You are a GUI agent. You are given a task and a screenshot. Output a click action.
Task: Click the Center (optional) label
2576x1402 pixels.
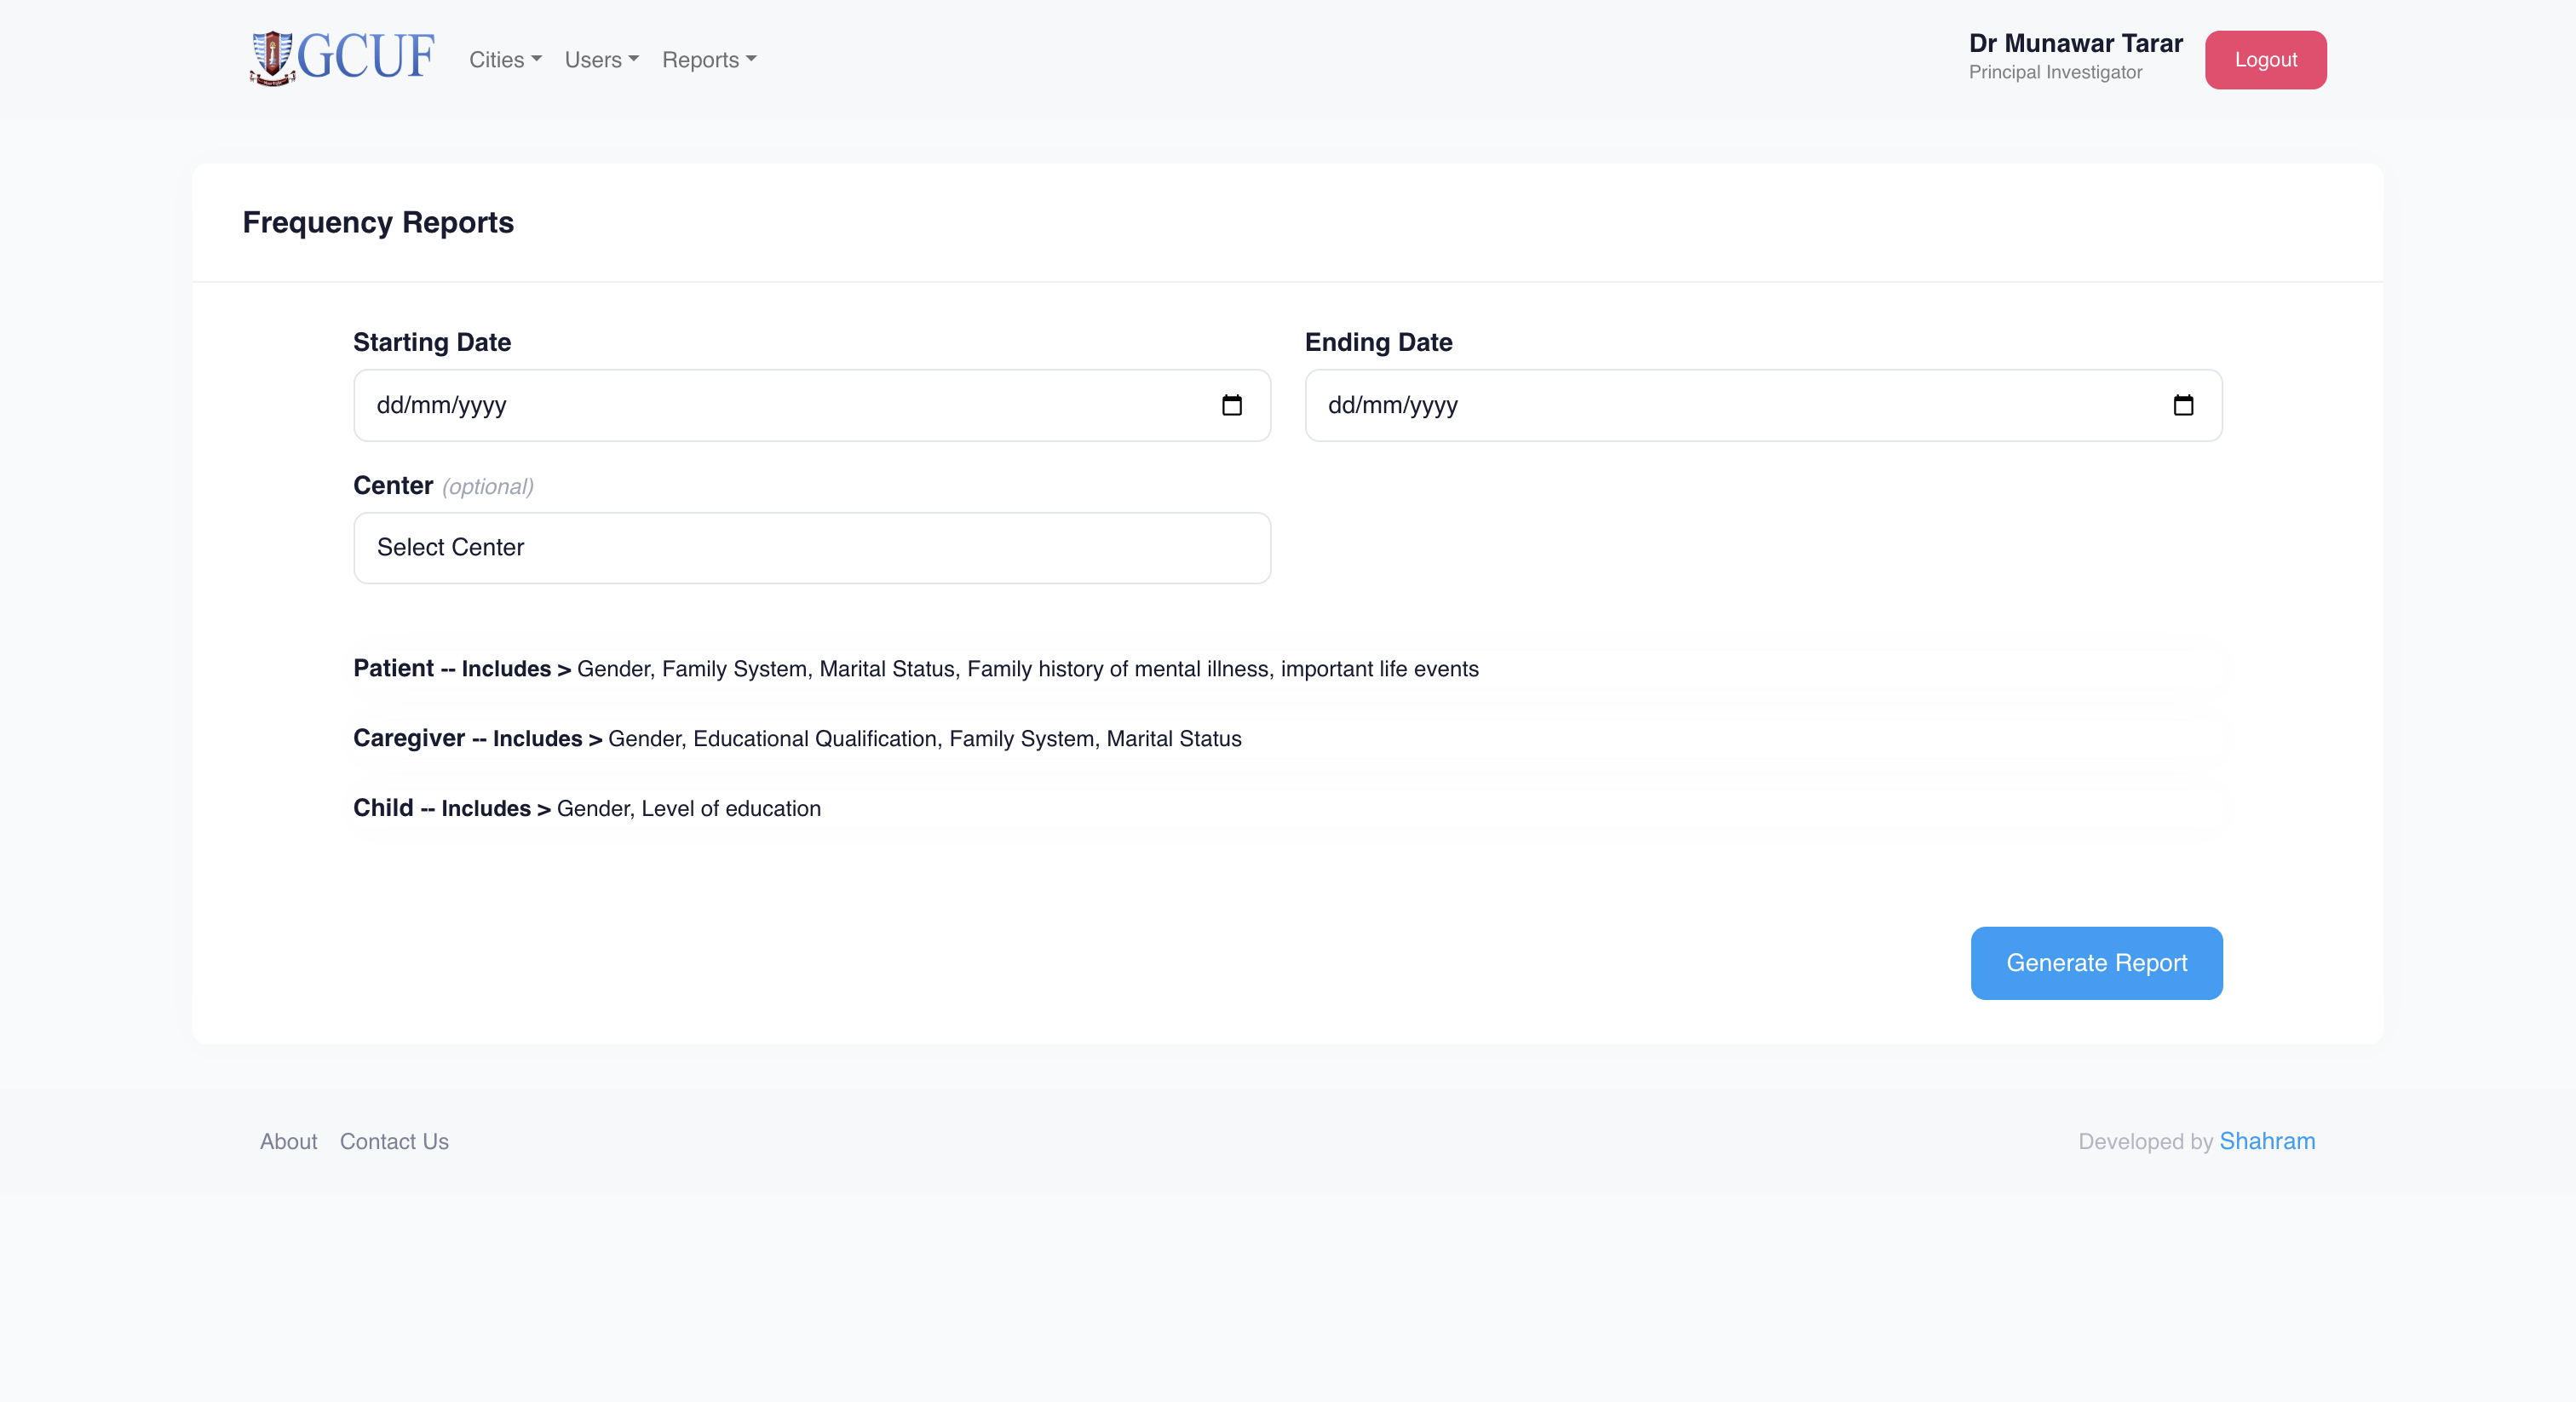443,486
